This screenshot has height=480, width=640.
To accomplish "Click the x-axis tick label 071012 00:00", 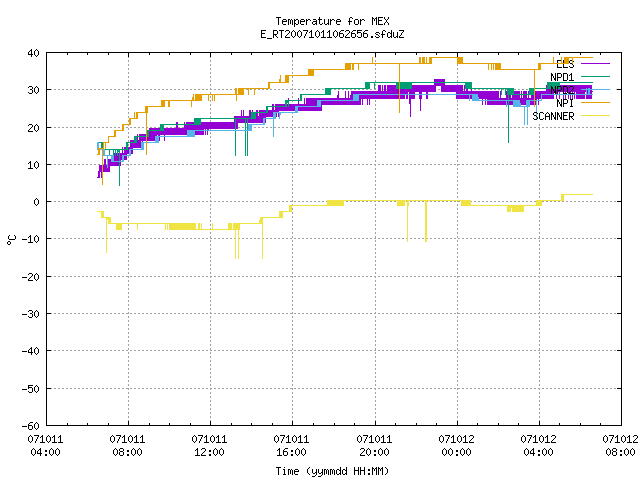I will coord(456,445).
